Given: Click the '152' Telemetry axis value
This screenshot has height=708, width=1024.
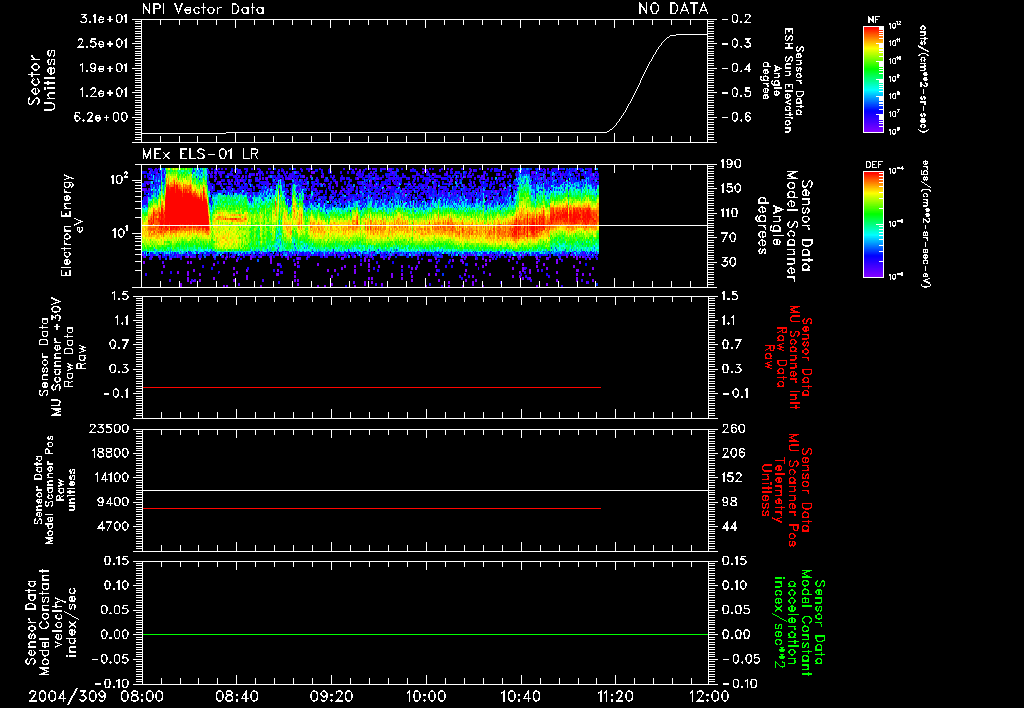Looking at the screenshot, I should 733,477.
